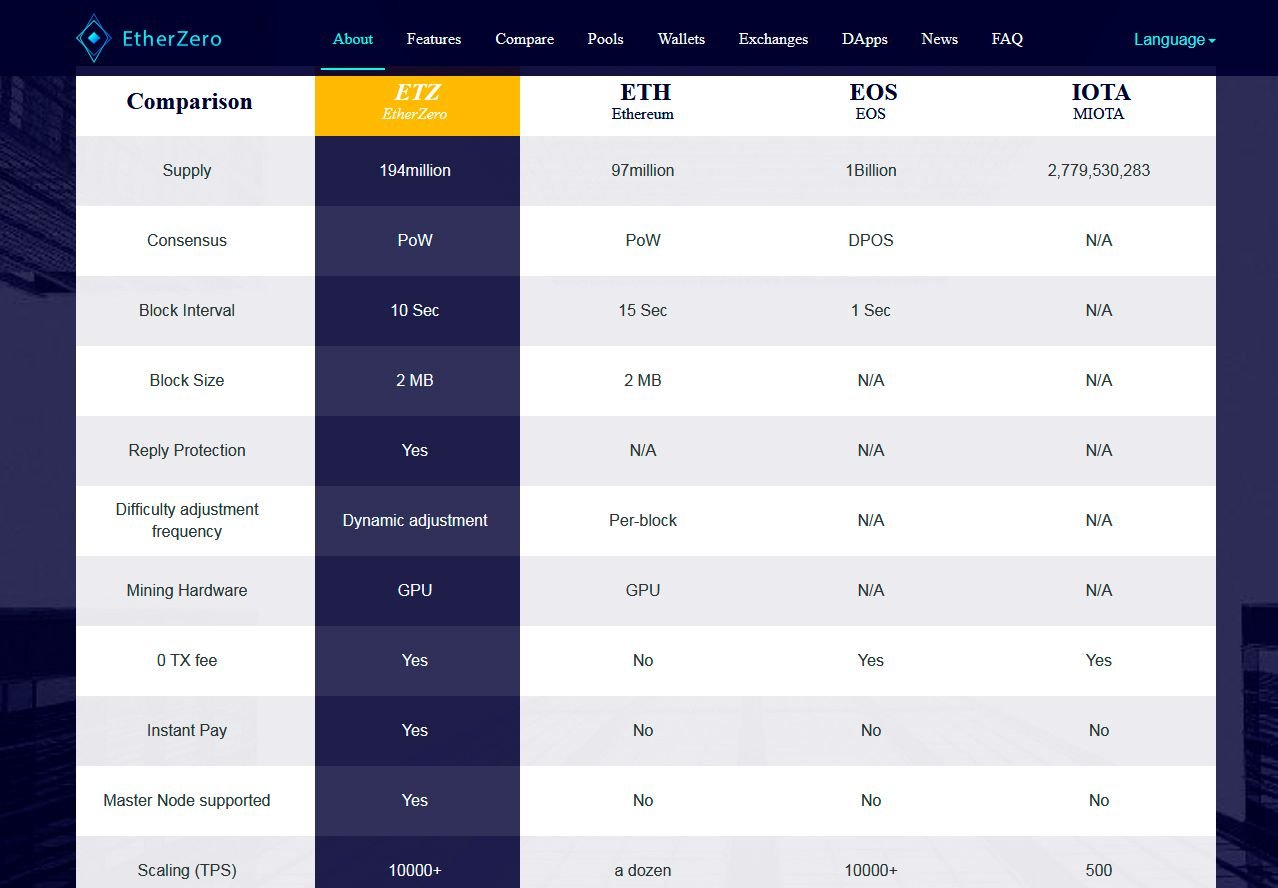Navigate to Pools
This screenshot has width=1278, height=888.
pyautogui.click(x=606, y=39)
